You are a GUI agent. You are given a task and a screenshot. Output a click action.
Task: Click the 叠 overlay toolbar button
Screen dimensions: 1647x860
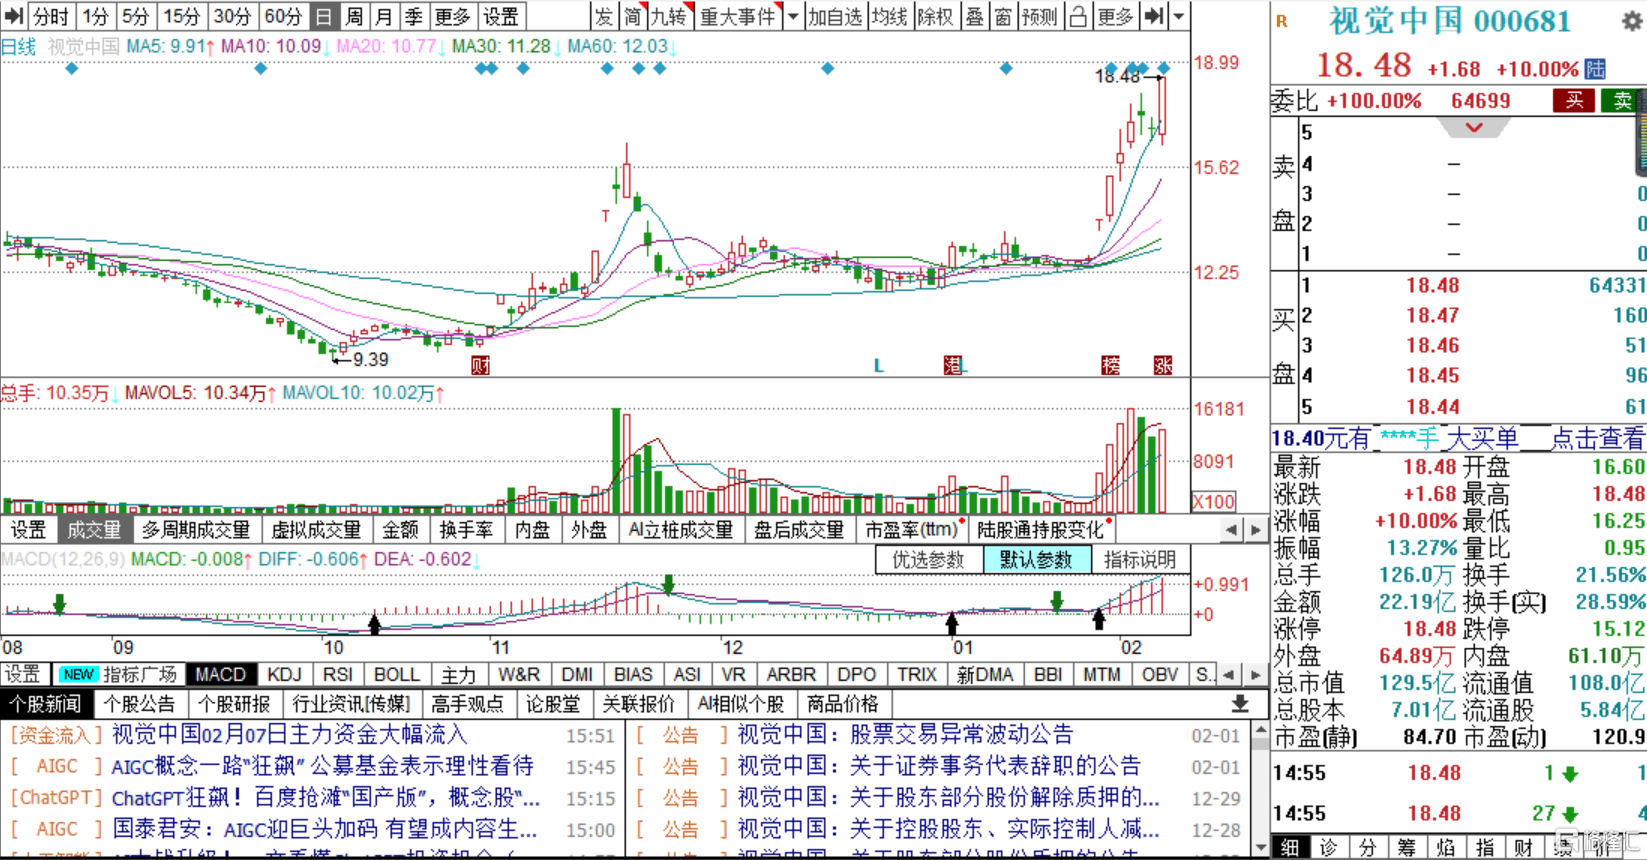pos(974,16)
